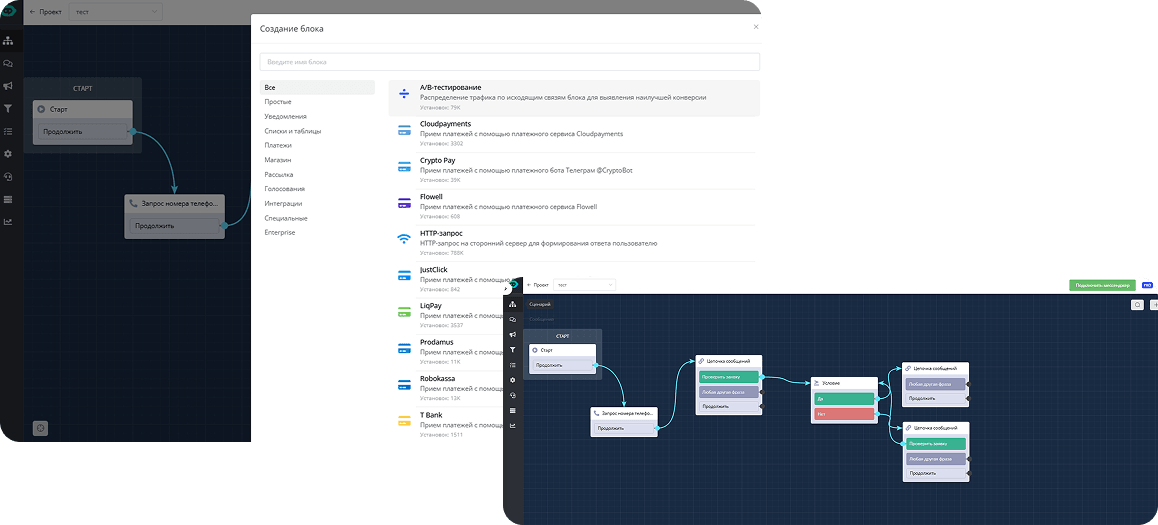Click the round button at dimmed canvas bottom-left
Viewport: 1158px width, 525px height.
point(40,428)
